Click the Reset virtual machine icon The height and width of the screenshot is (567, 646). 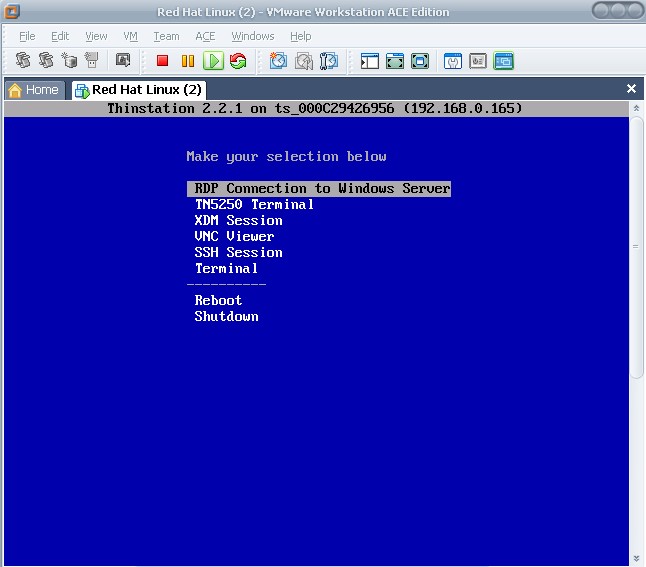(238, 61)
